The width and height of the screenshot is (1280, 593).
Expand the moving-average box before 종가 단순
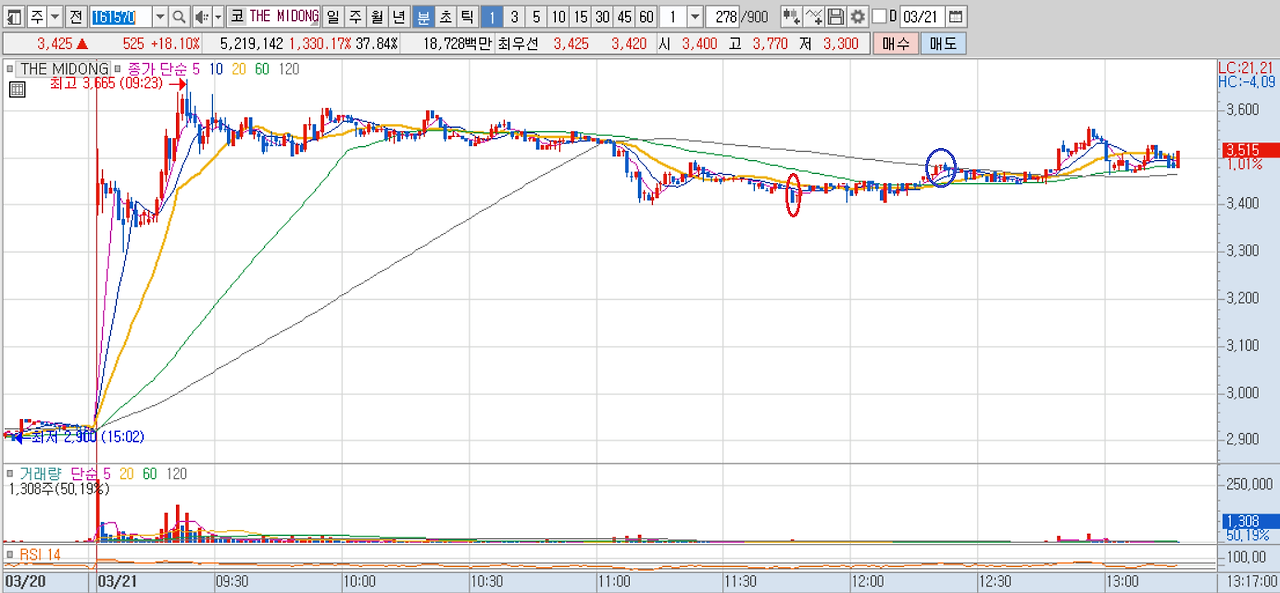coord(118,69)
